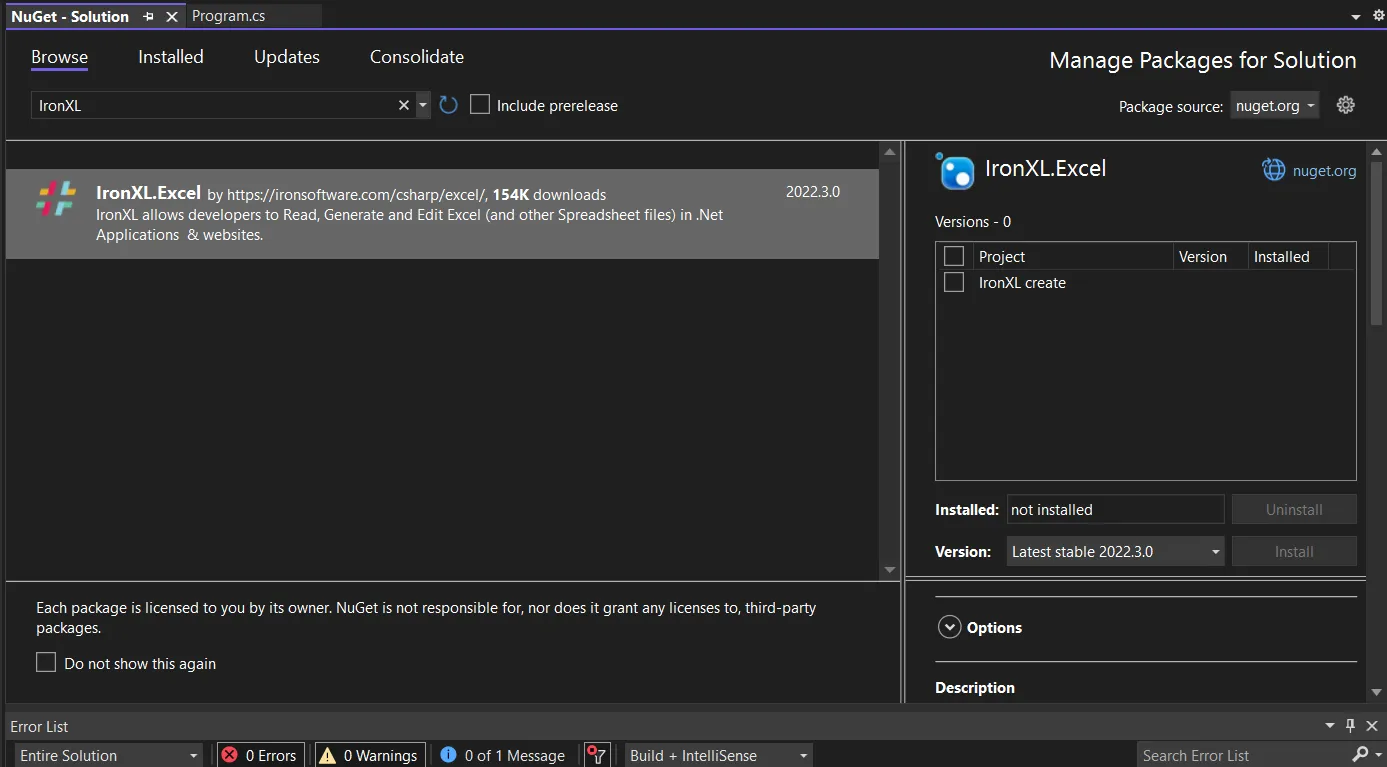
Task: Switch to the Installed tab
Action: pyautogui.click(x=171, y=57)
